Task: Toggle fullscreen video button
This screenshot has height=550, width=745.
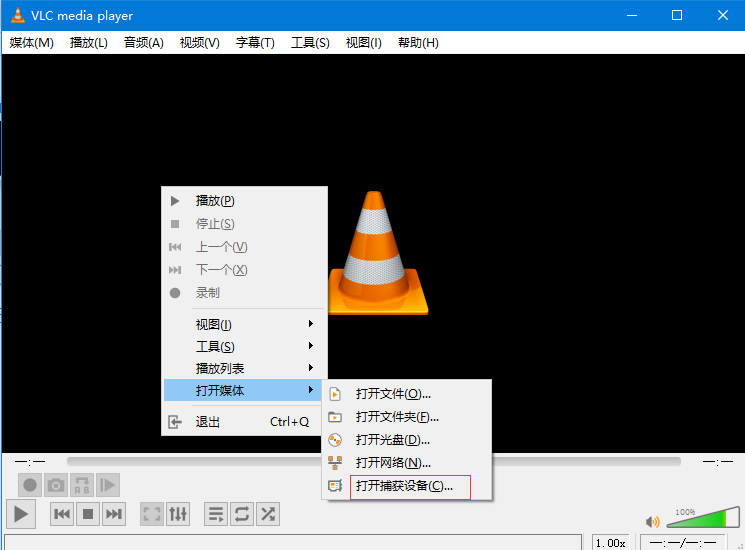Action: (152, 514)
